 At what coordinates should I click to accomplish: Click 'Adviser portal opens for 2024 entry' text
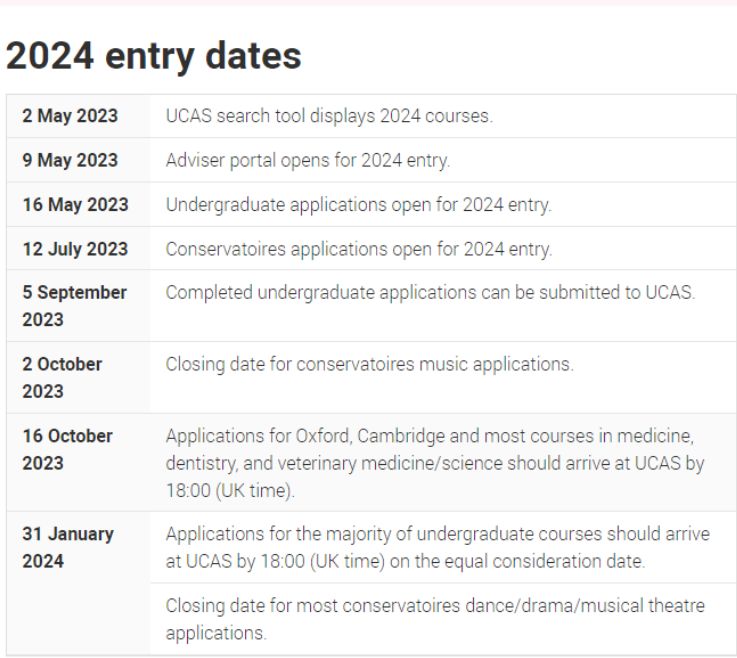coord(308,161)
